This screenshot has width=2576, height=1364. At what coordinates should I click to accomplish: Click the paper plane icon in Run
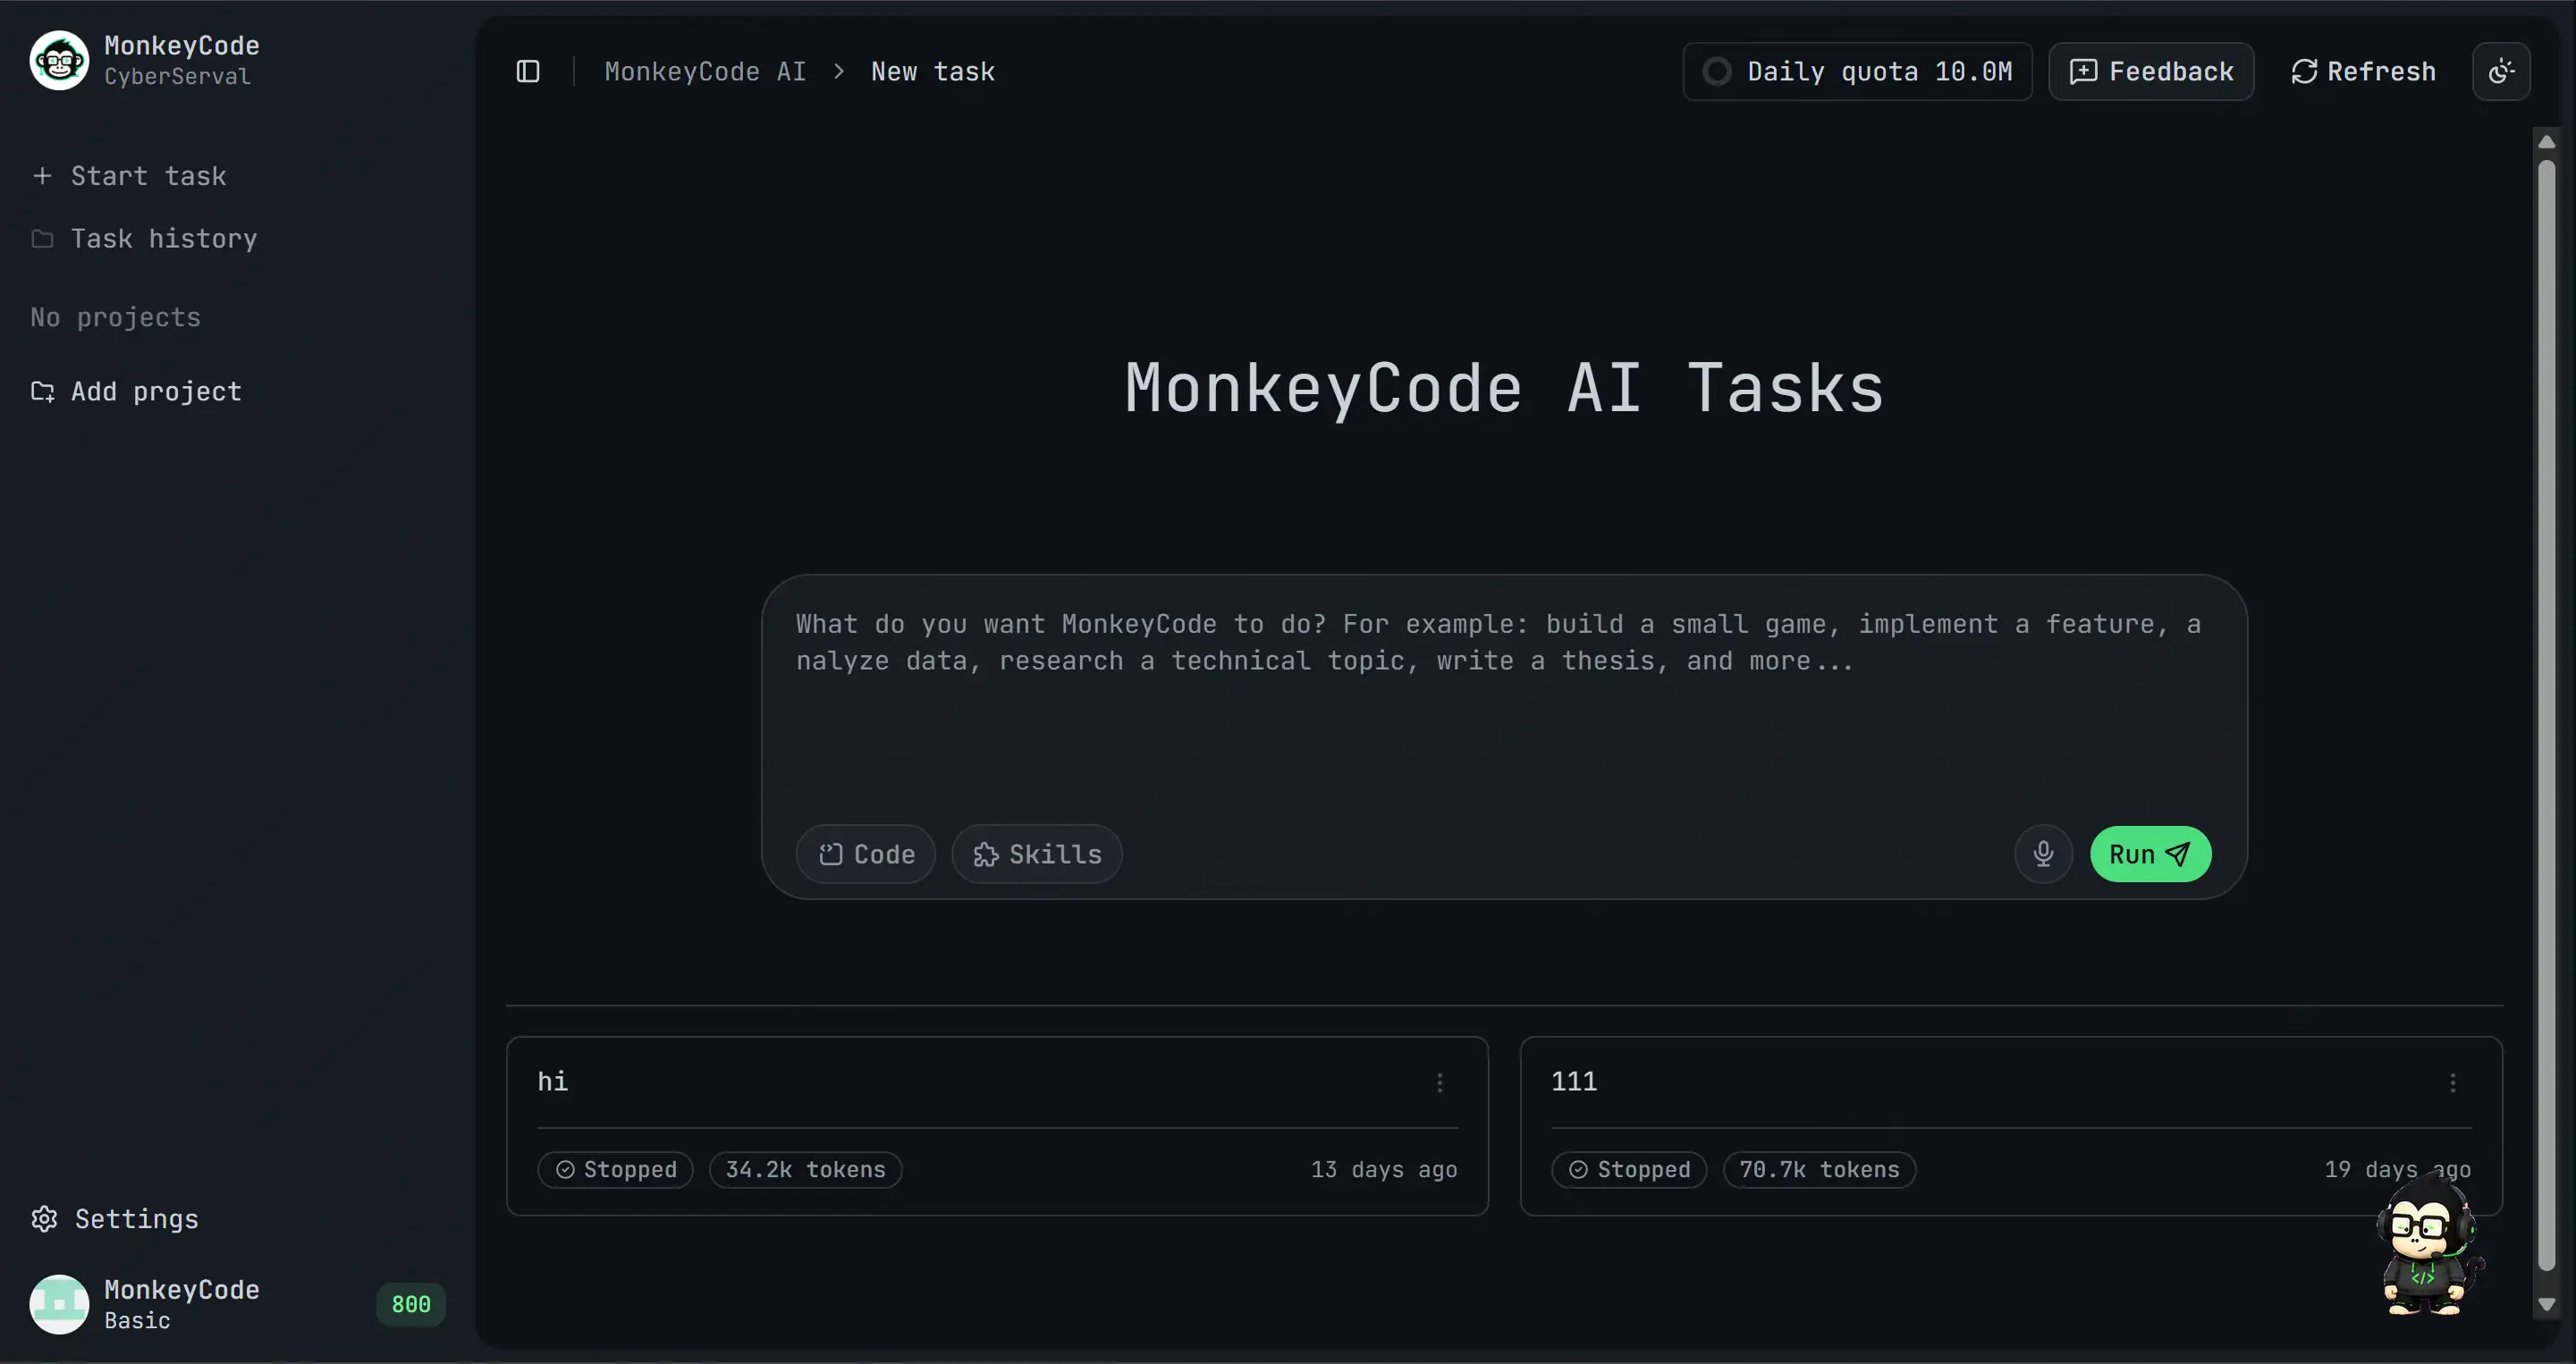pyautogui.click(x=2177, y=854)
